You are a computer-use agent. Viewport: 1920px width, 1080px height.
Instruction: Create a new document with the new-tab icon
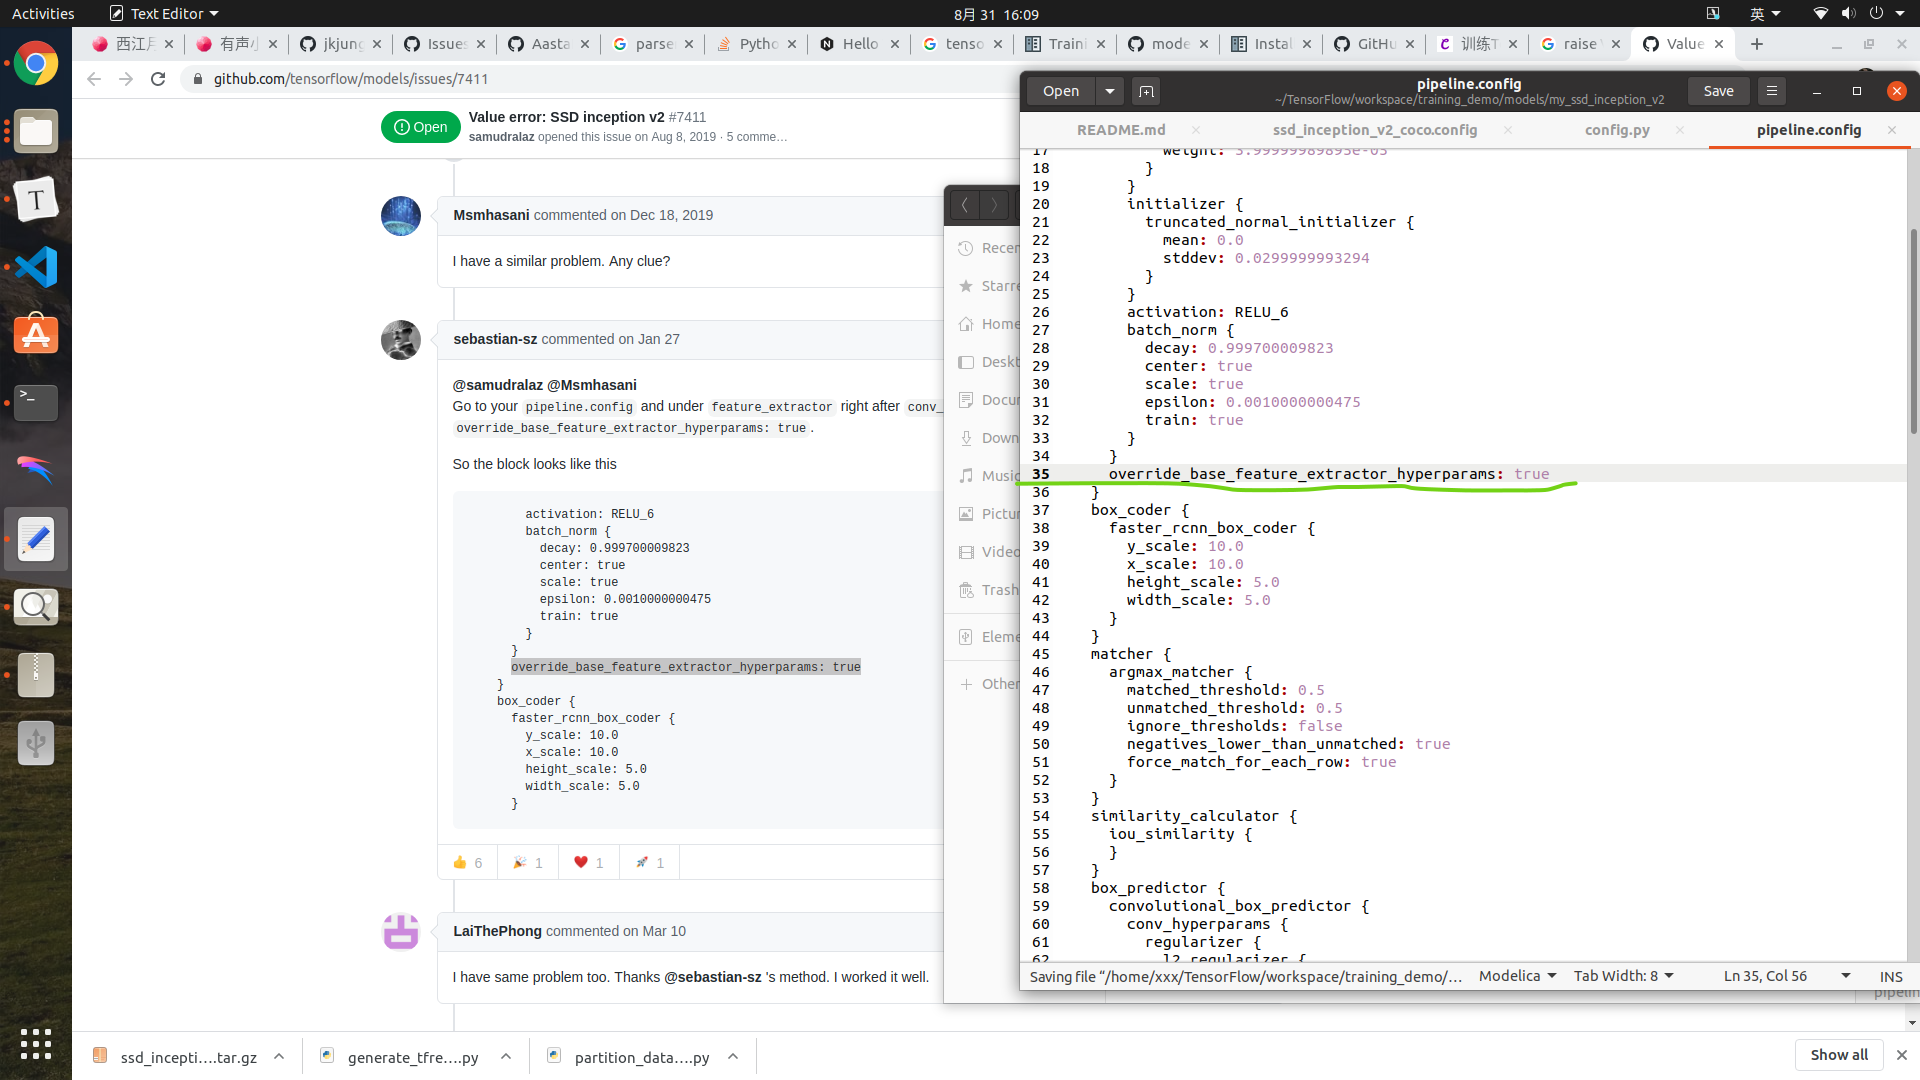[1145, 91]
